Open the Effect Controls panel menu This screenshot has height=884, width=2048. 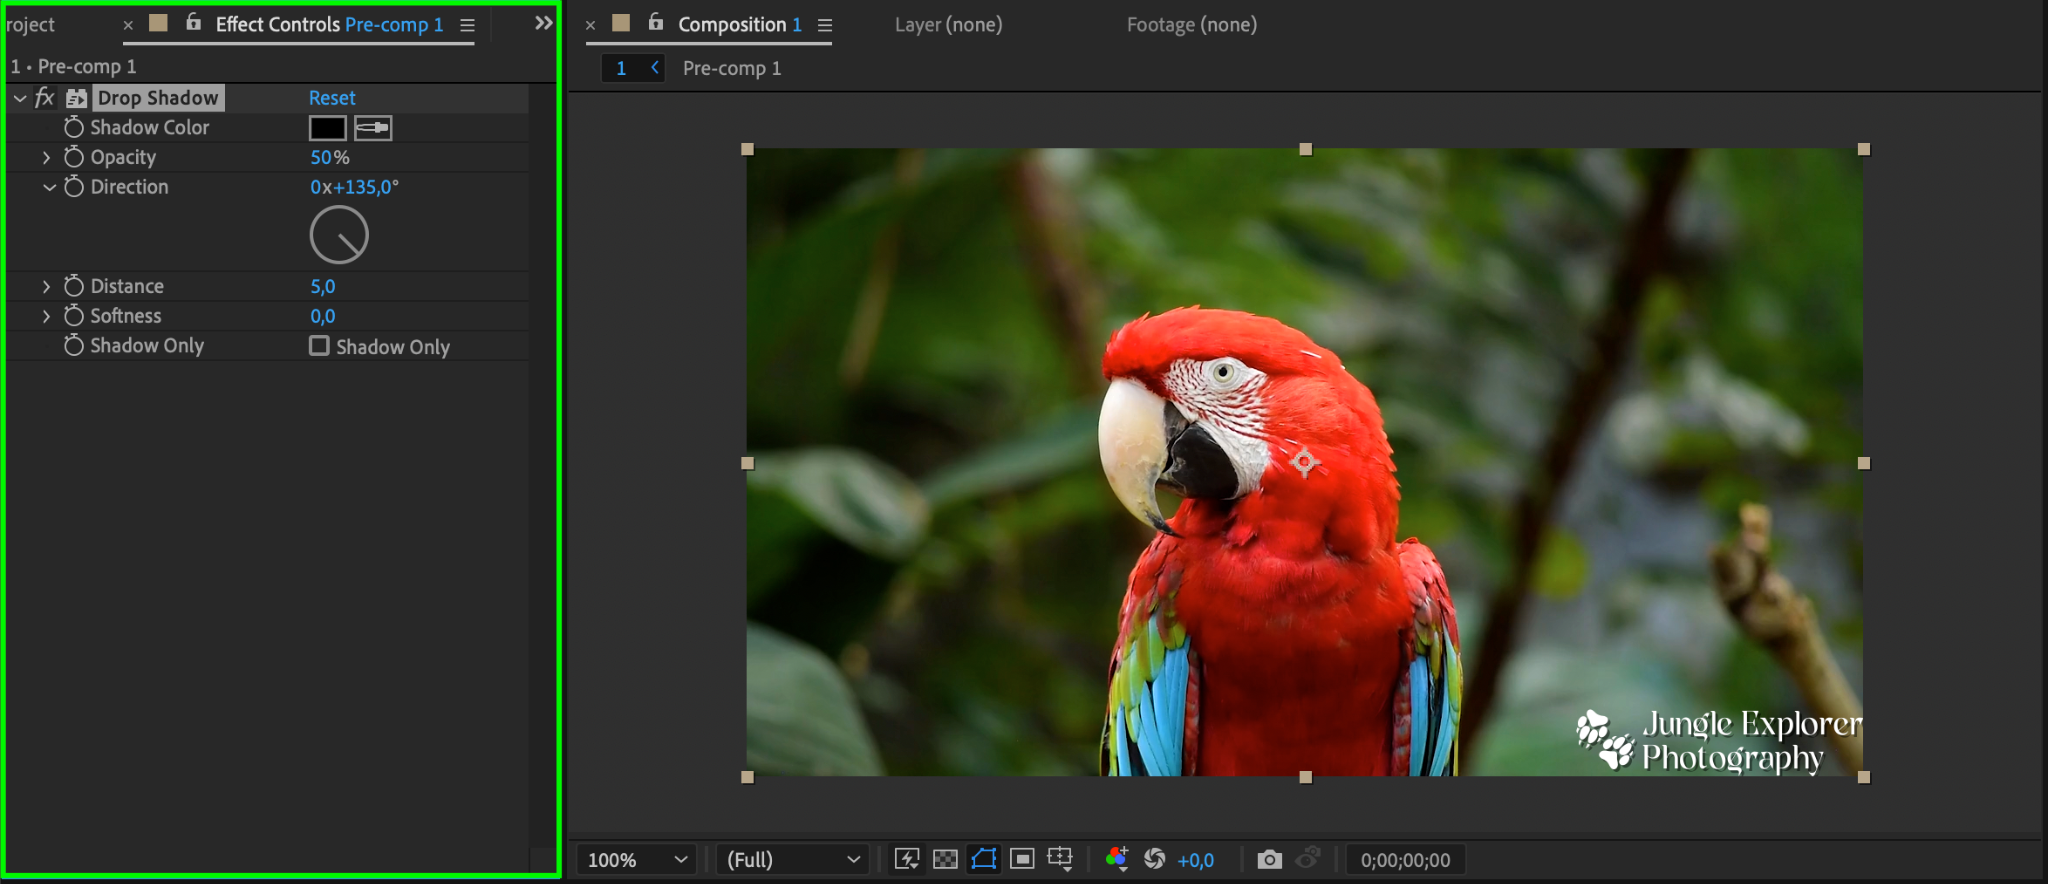467,25
